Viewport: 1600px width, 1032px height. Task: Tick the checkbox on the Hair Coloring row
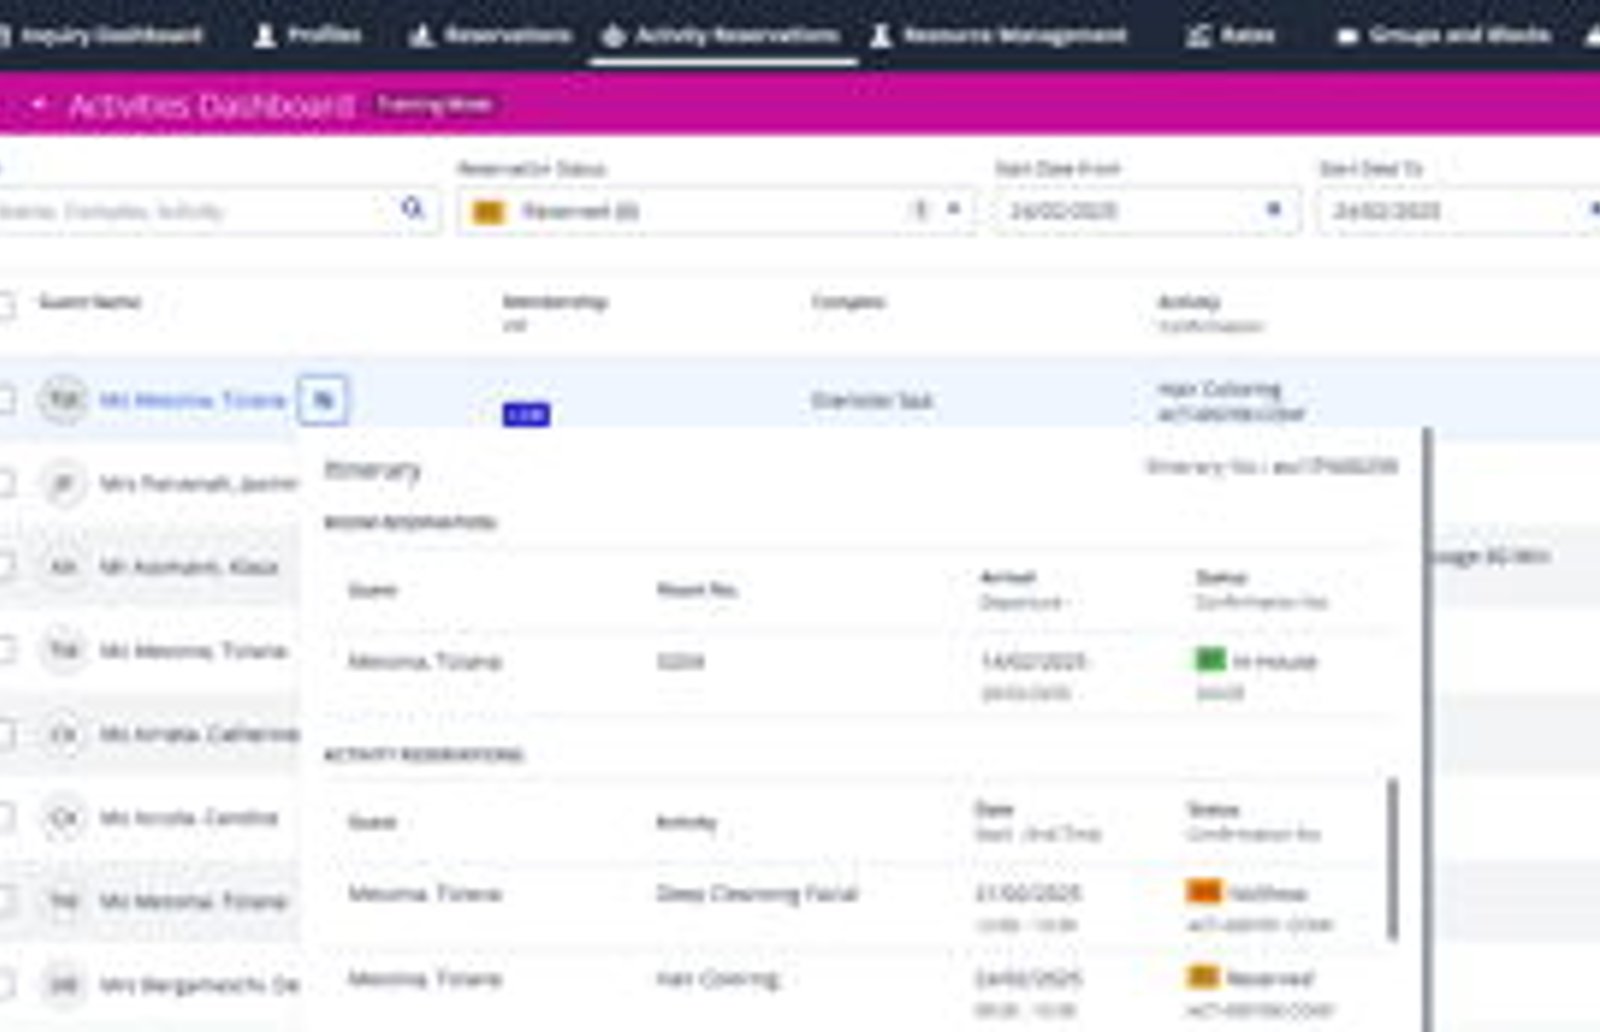click(6, 401)
